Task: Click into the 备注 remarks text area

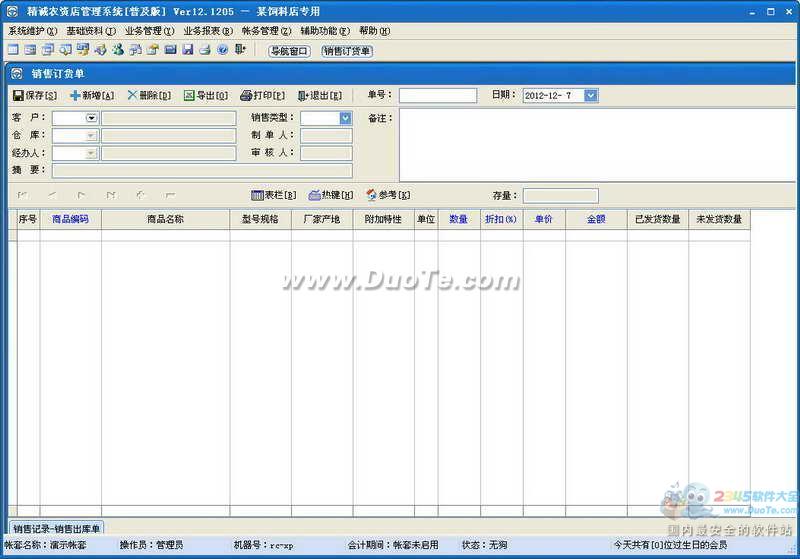Action: point(597,144)
